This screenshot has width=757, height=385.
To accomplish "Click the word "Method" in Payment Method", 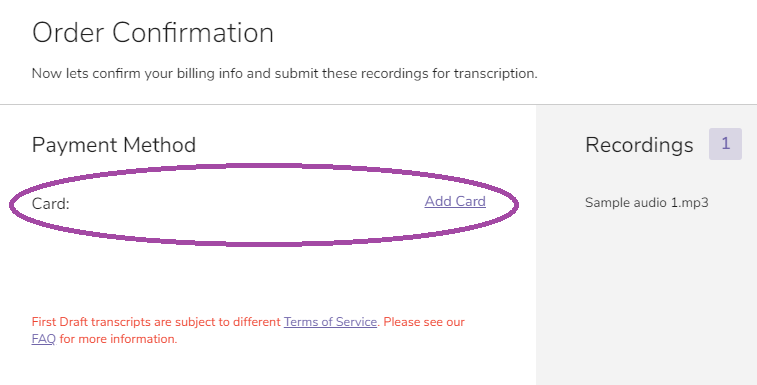I will (159, 145).
